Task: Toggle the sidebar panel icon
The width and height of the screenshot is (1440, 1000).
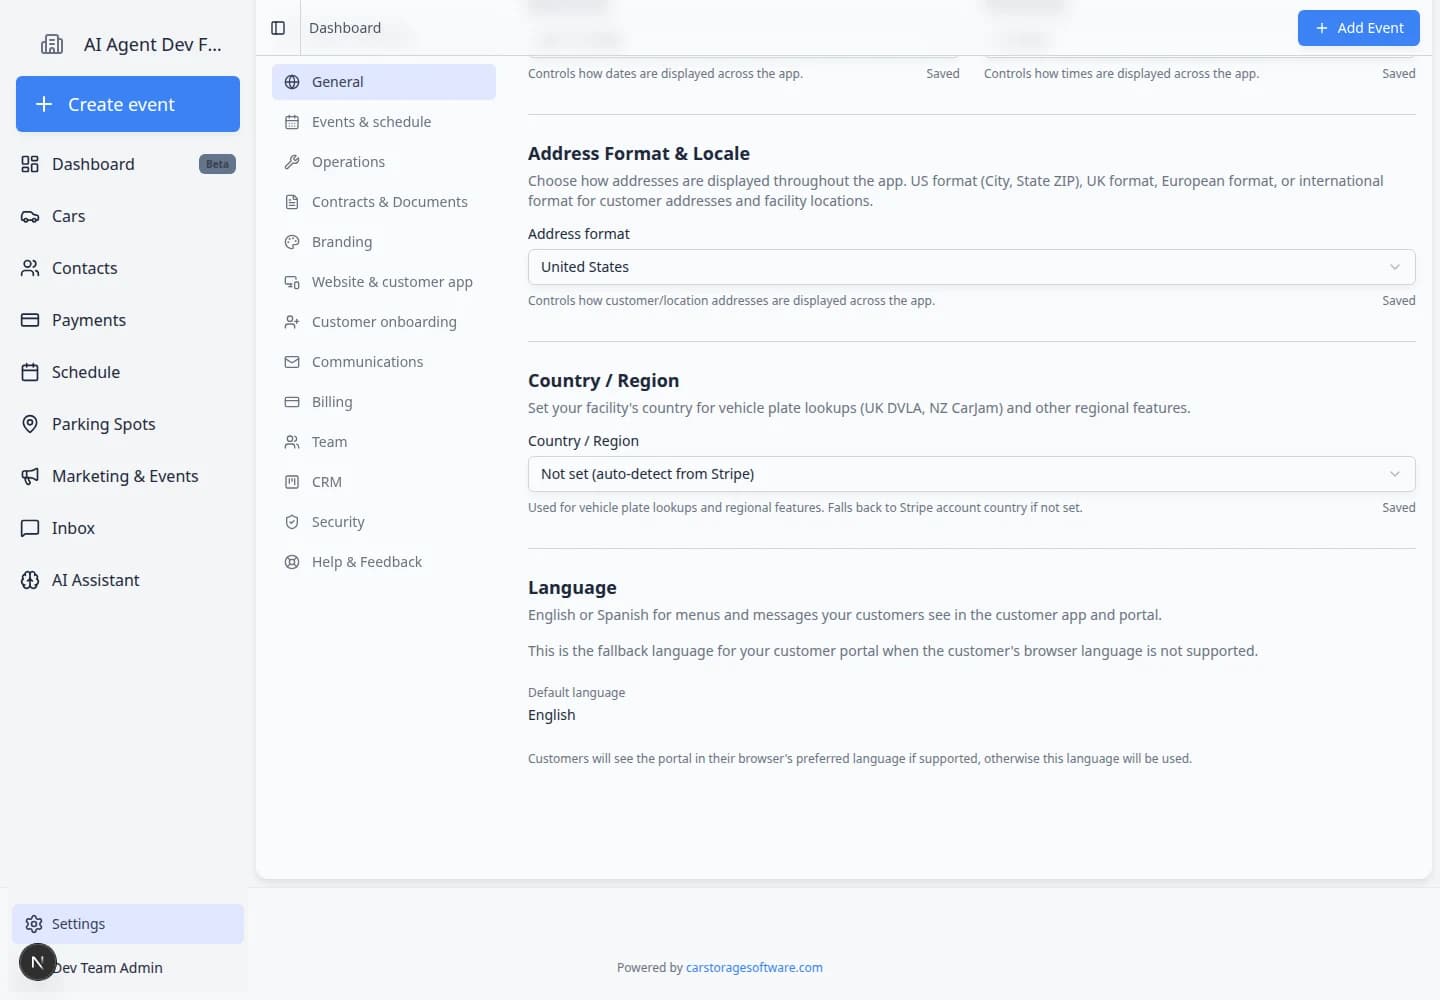Action: pyautogui.click(x=278, y=28)
